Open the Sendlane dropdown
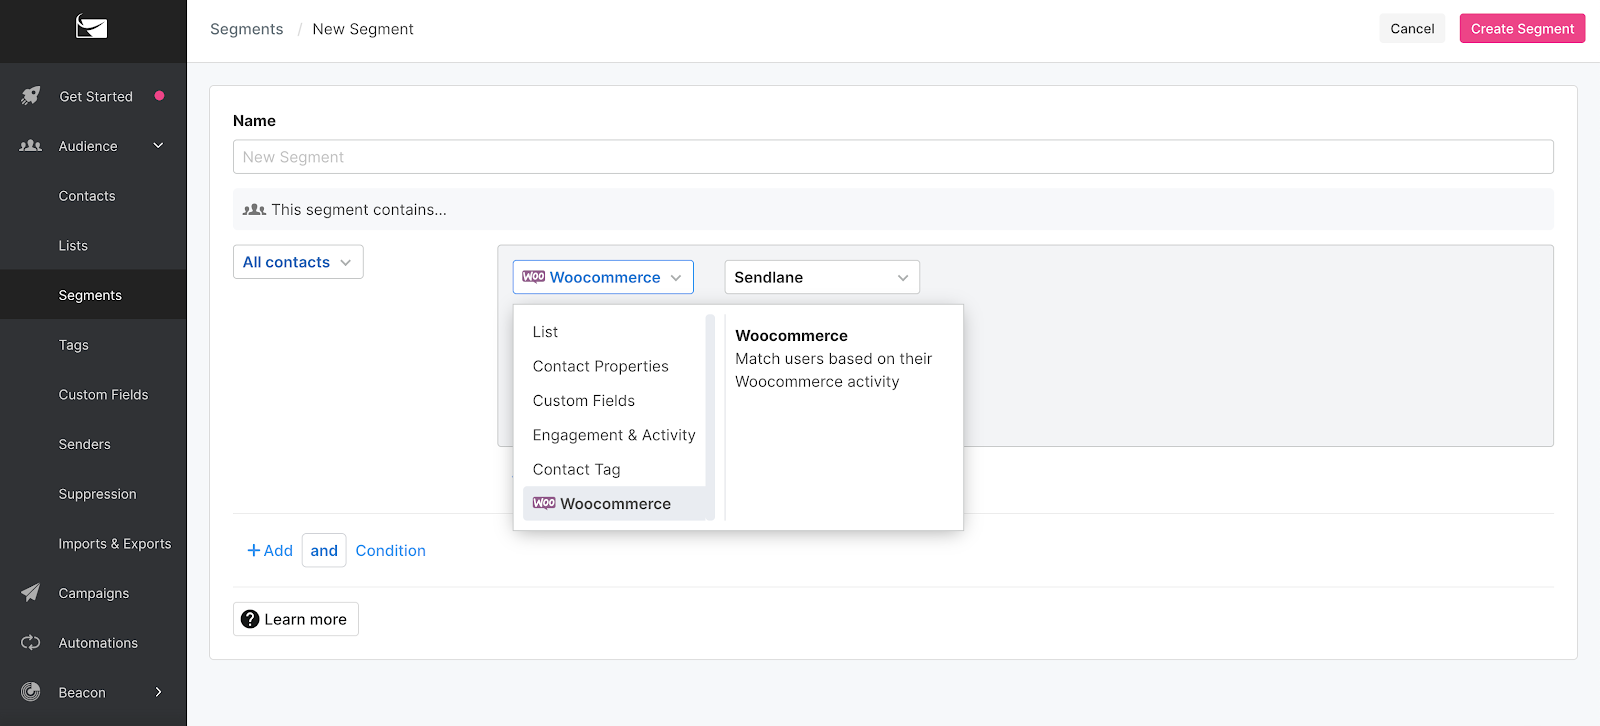 tap(822, 277)
